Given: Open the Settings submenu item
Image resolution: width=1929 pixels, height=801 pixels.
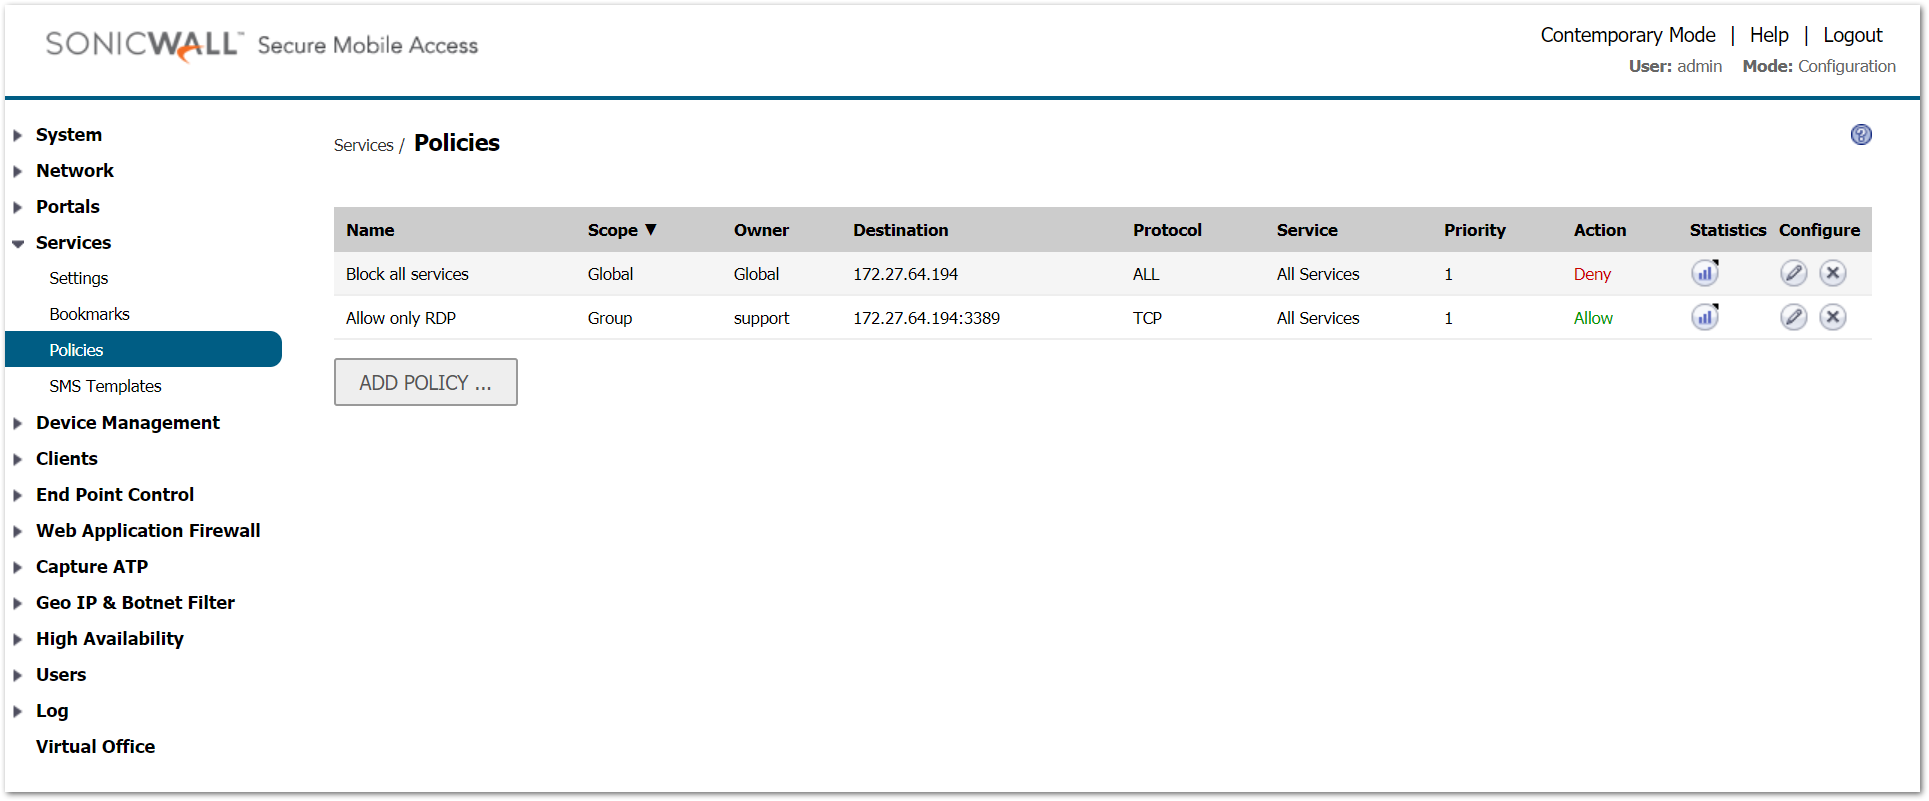Looking at the screenshot, I should pyautogui.click(x=79, y=278).
